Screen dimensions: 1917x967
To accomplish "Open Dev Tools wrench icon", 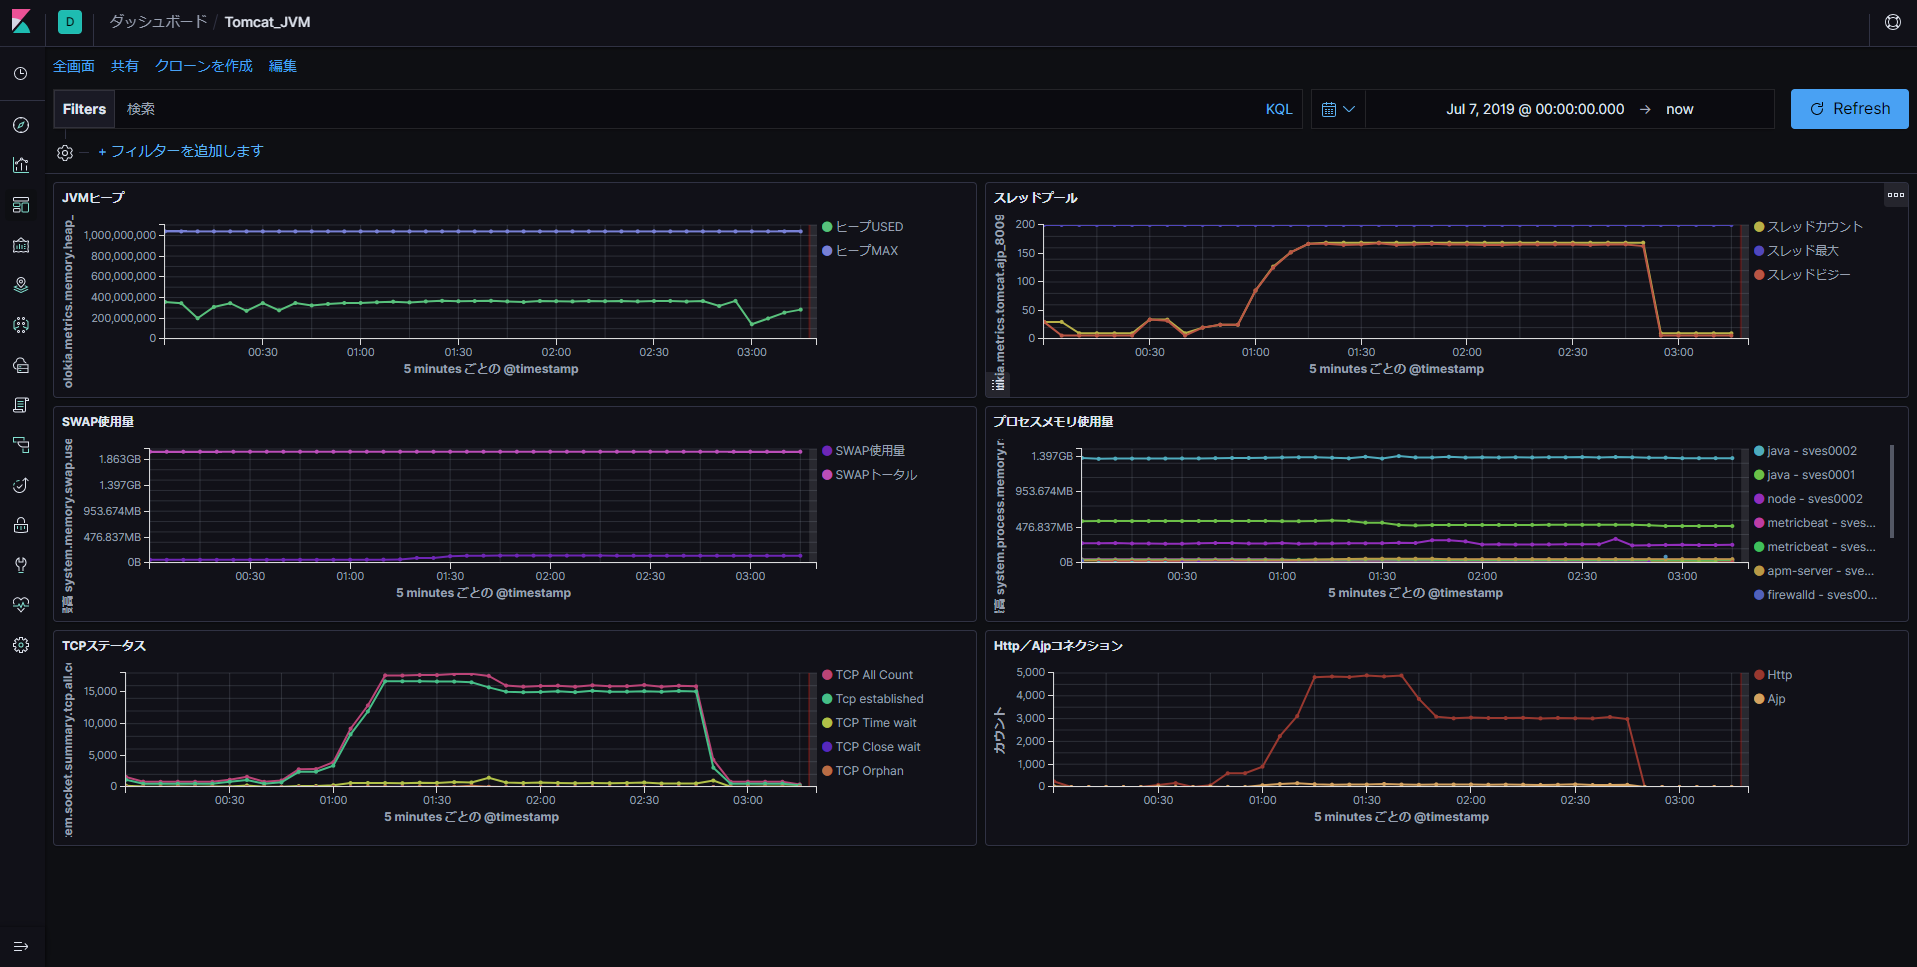I will pyautogui.click(x=21, y=565).
